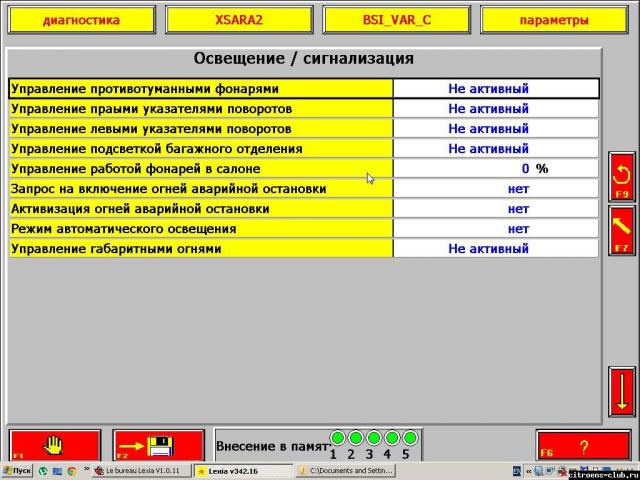The height and width of the screenshot is (480, 640).
Task: Open the Пуск start menu
Action: click(17, 471)
